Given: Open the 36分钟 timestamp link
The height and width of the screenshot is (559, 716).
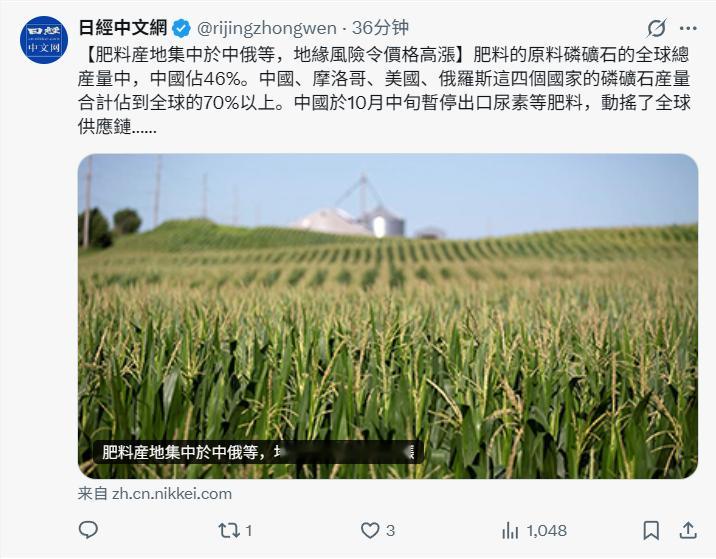Looking at the screenshot, I should coord(380,28).
